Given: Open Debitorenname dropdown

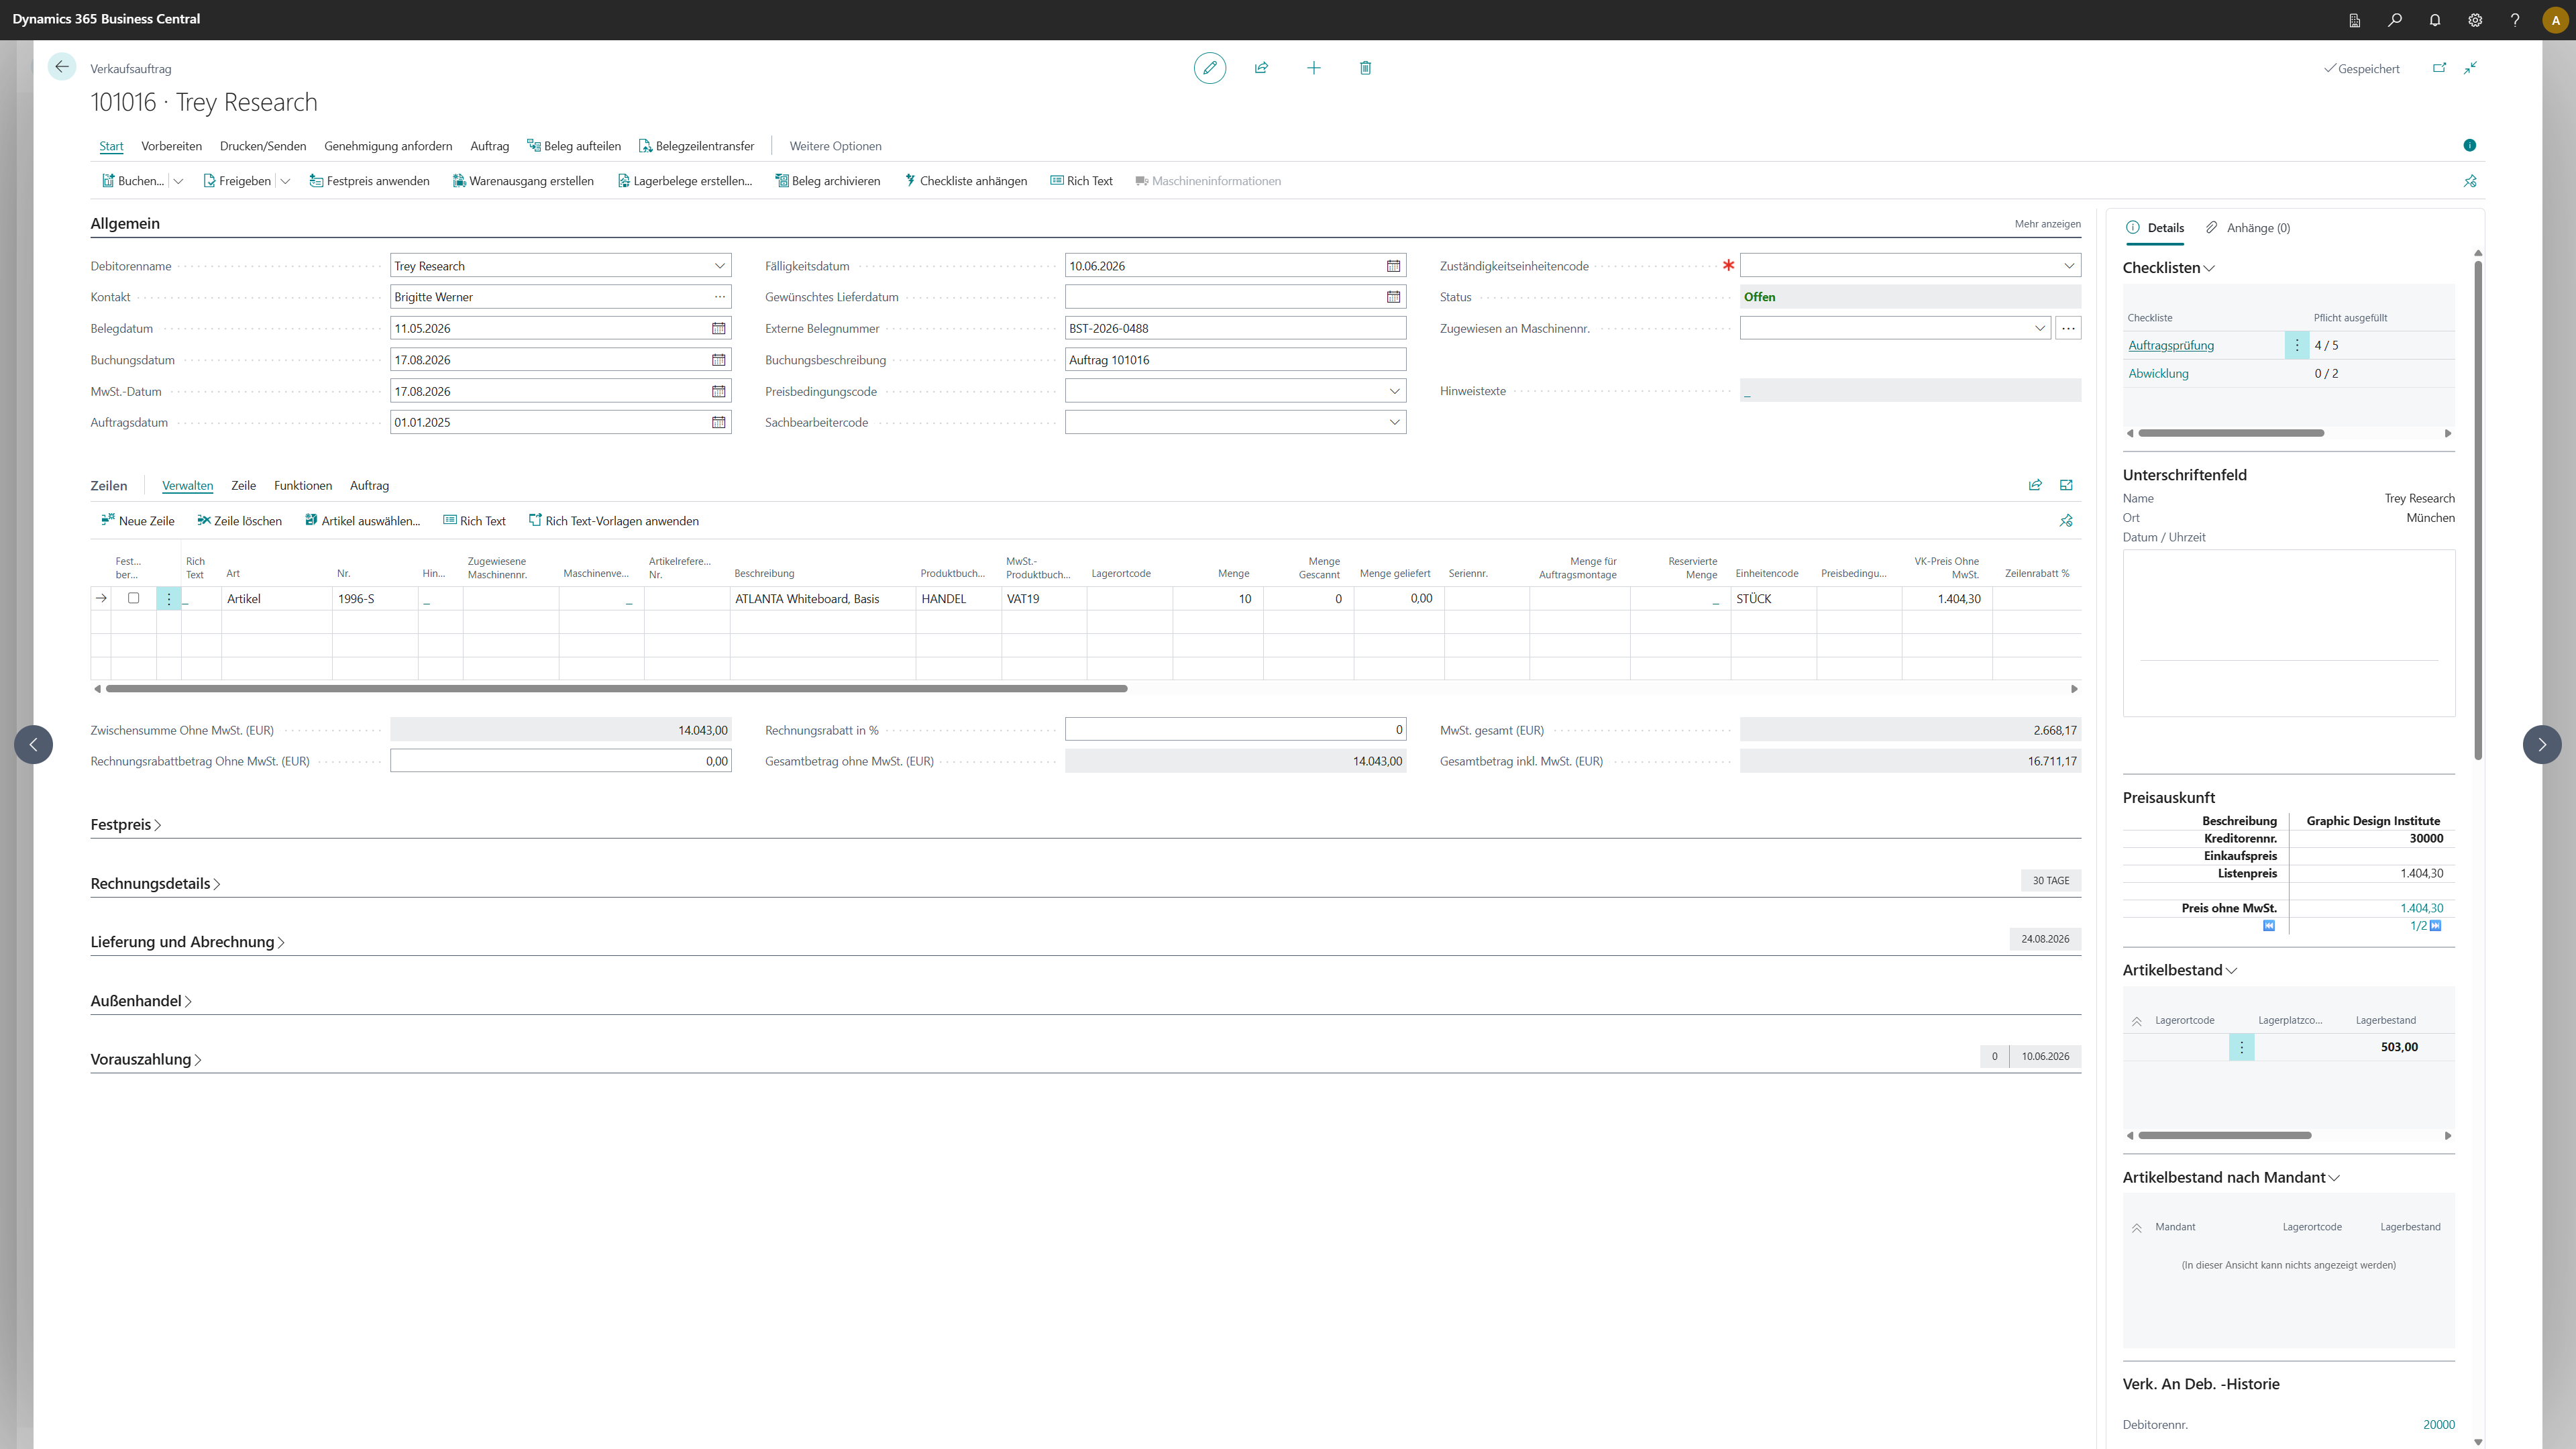Looking at the screenshot, I should pyautogui.click(x=719, y=266).
